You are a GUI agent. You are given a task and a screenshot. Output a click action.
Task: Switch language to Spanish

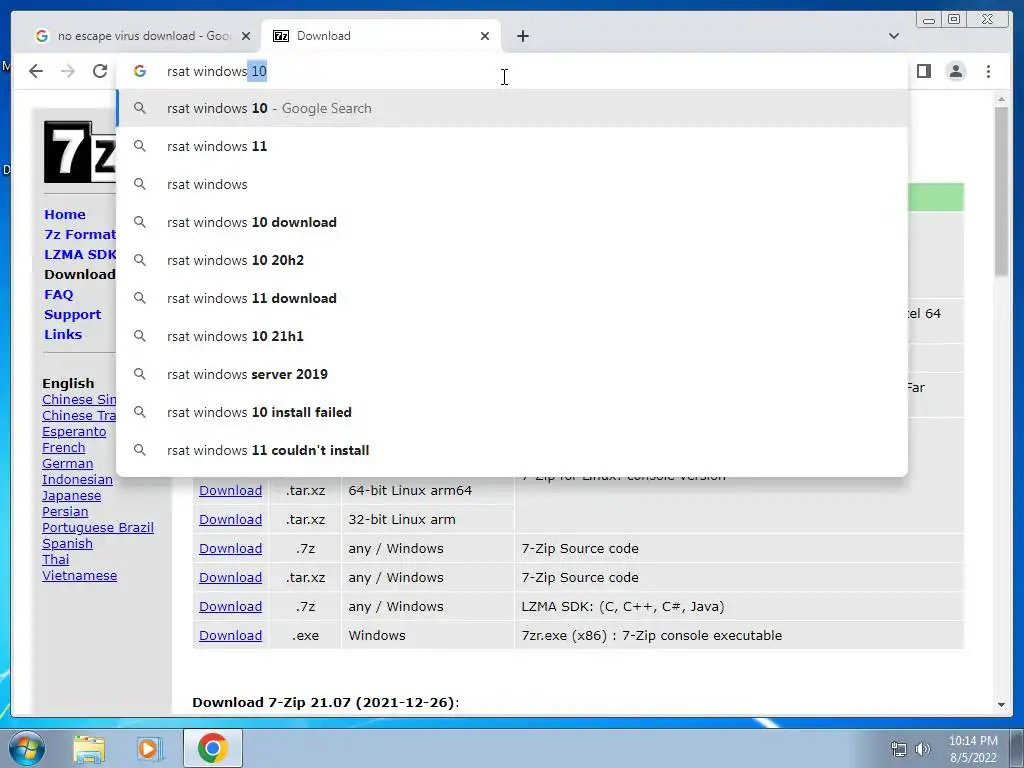67,543
